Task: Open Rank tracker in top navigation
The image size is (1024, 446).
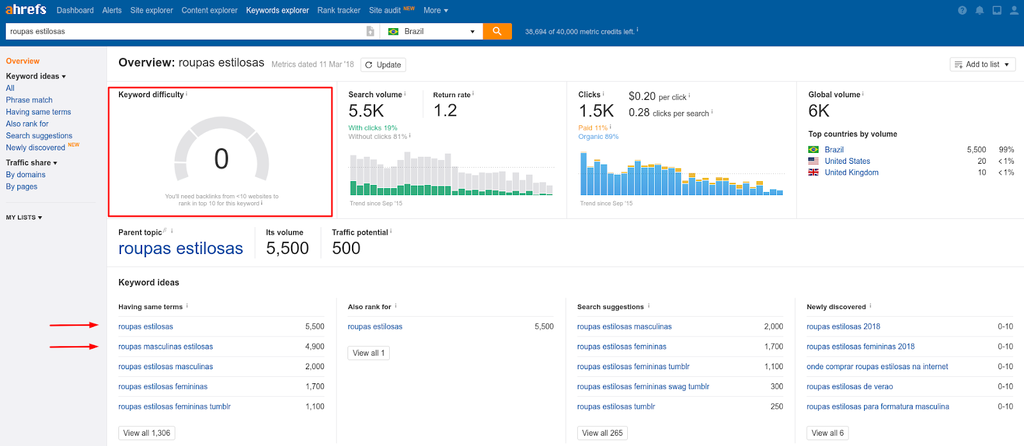Action: tap(339, 10)
